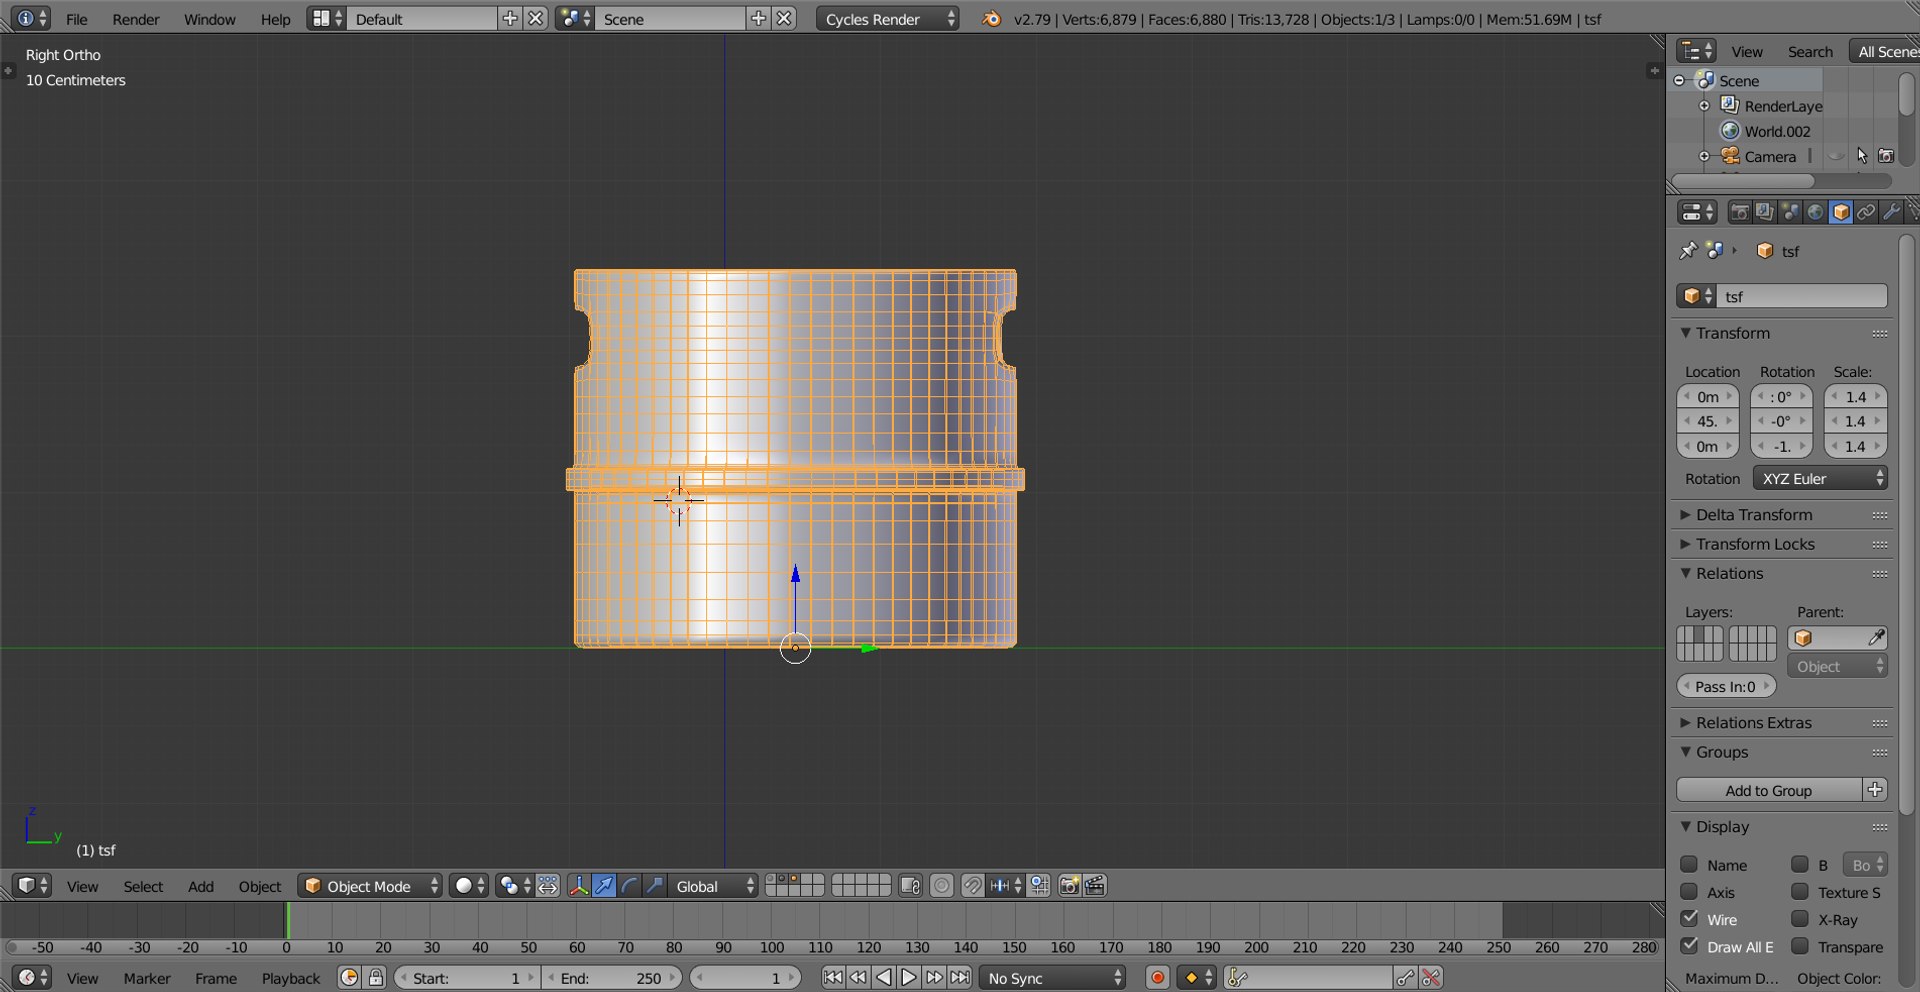Viewport: 1920px width, 992px height.
Task: Enable the Texture Space checkbox
Action: click(1800, 892)
